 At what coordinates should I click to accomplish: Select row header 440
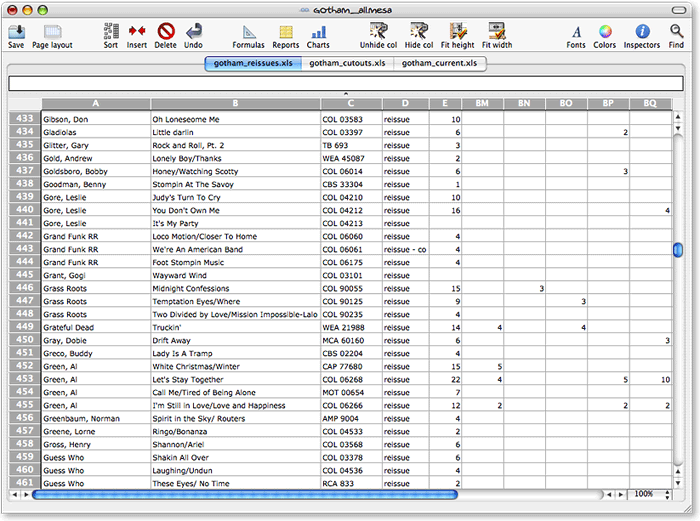(x=25, y=210)
